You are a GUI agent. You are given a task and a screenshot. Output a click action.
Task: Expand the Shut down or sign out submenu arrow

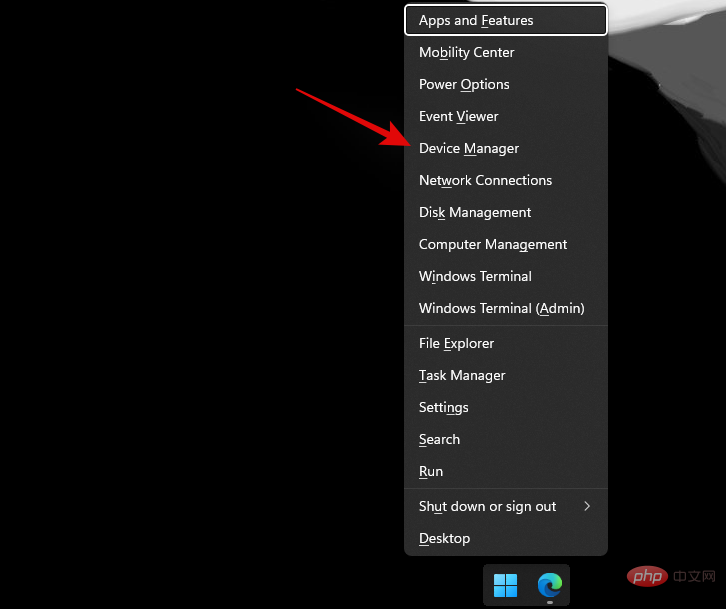tap(587, 506)
